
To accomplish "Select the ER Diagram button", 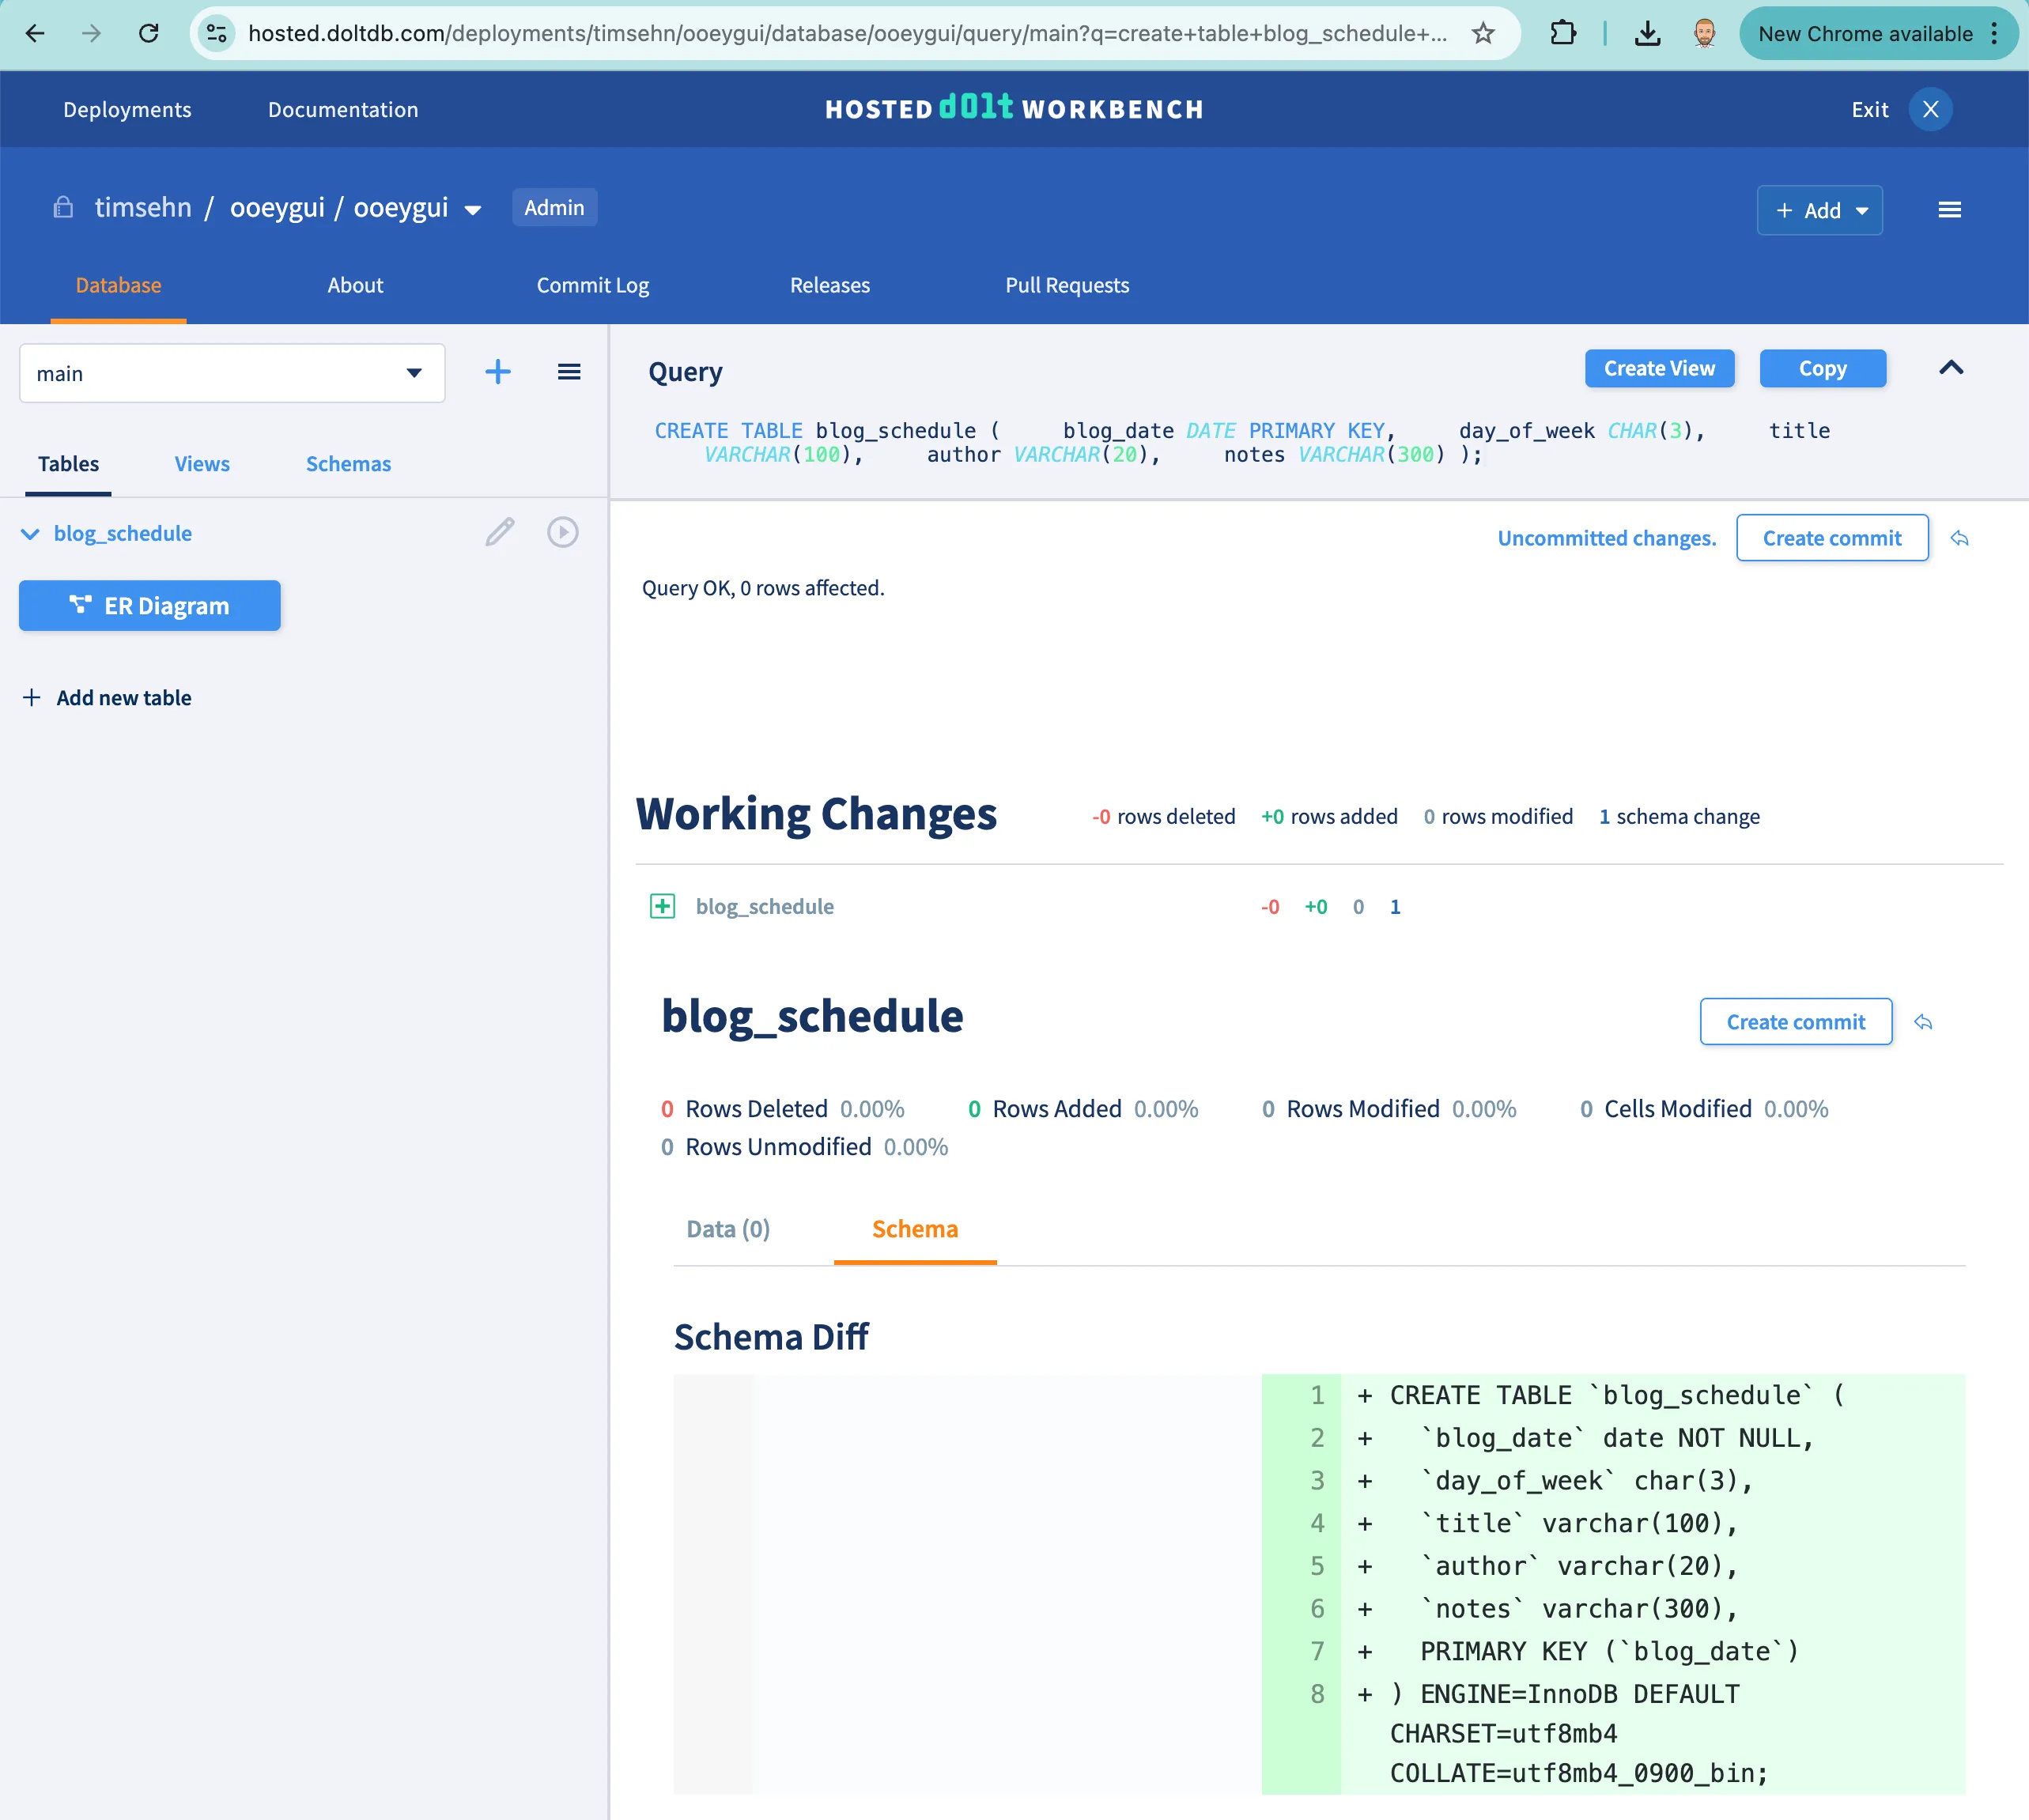I will [149, 605].
